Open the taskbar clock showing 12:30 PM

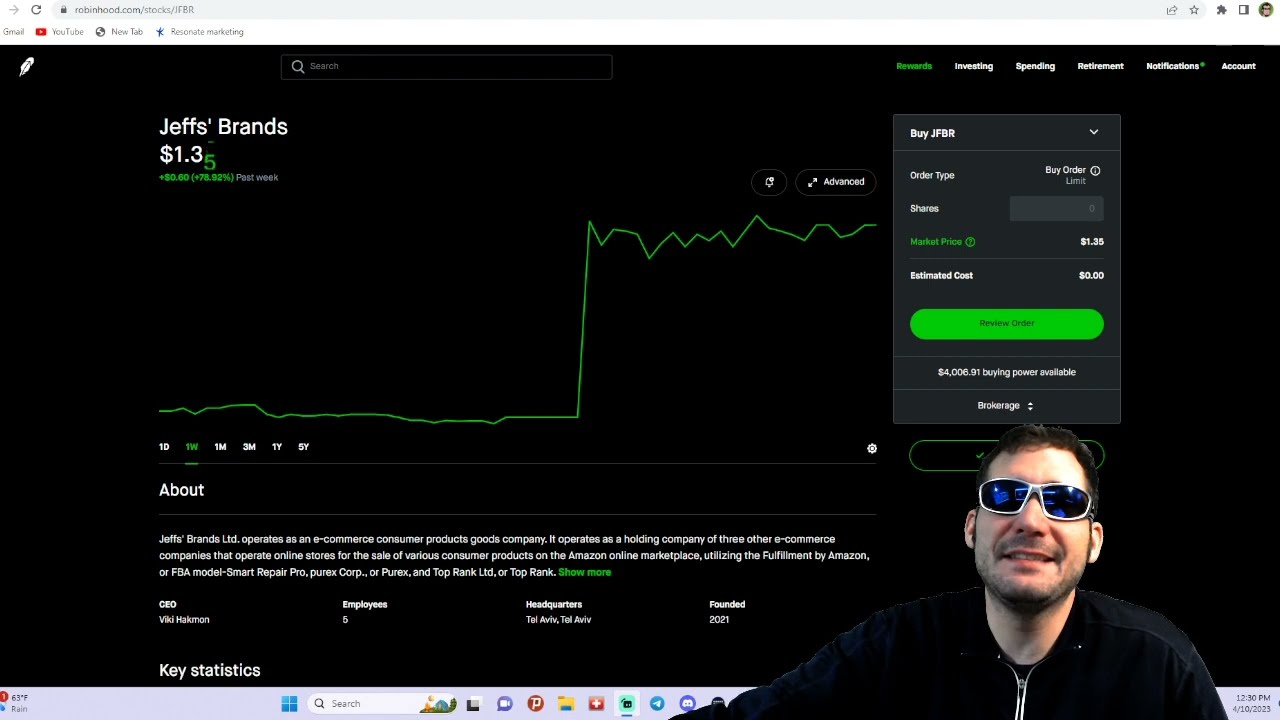click(1252, 703)
